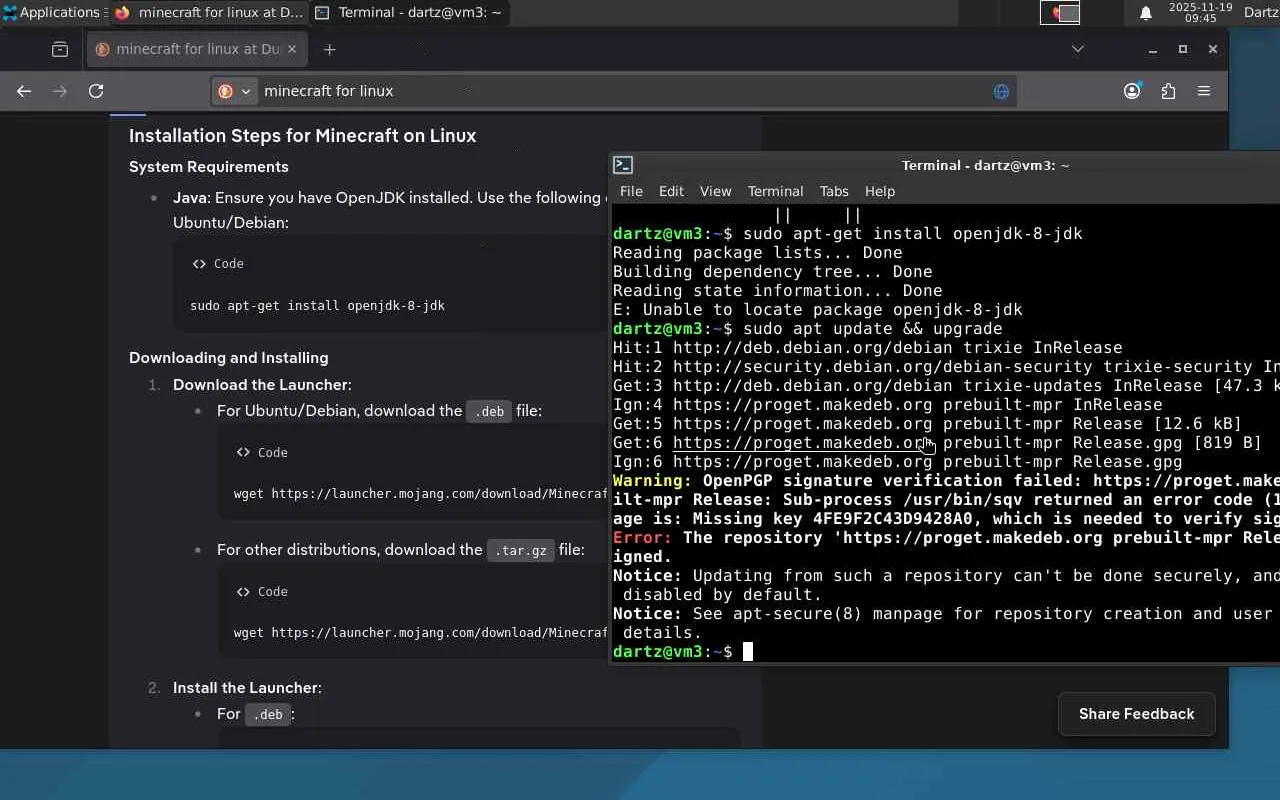Go back to the previous page

(x=24, y=91)
